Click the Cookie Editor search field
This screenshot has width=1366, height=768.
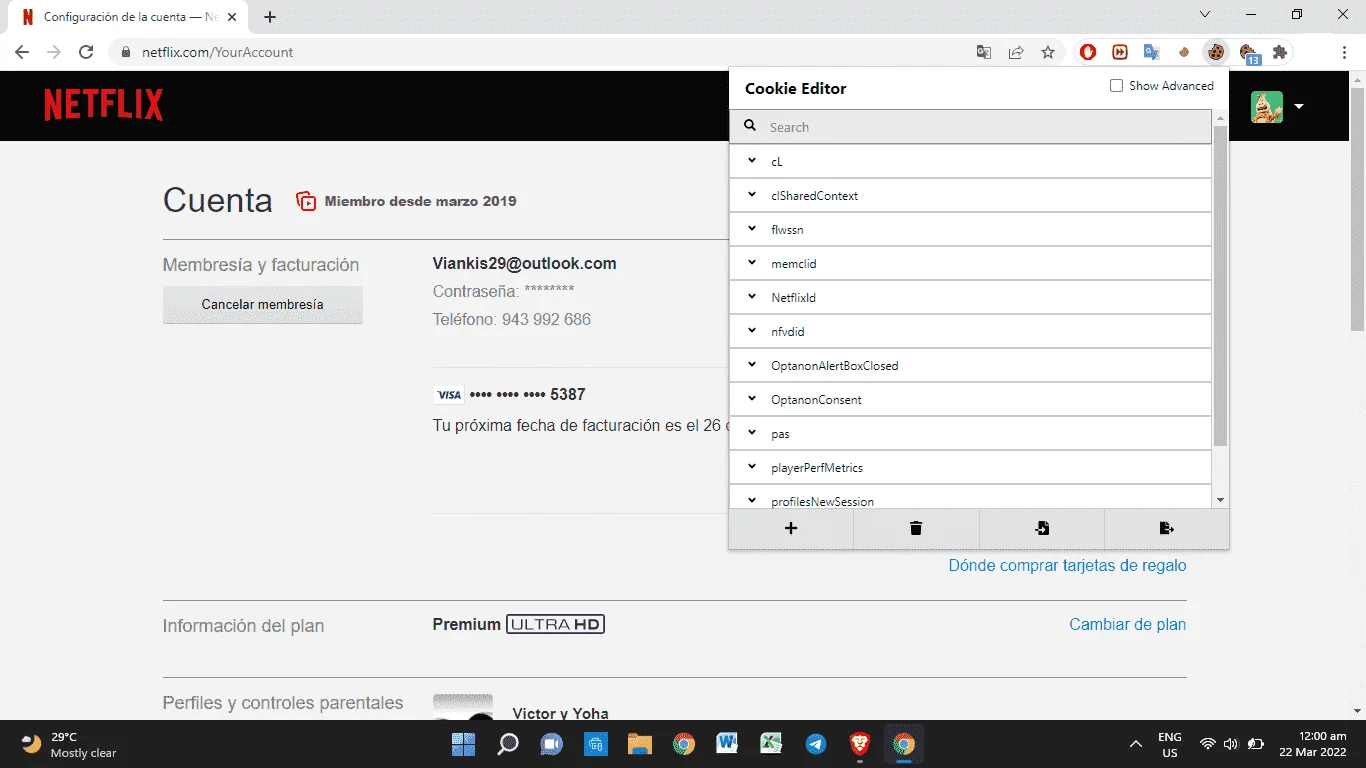coord(971,127)
